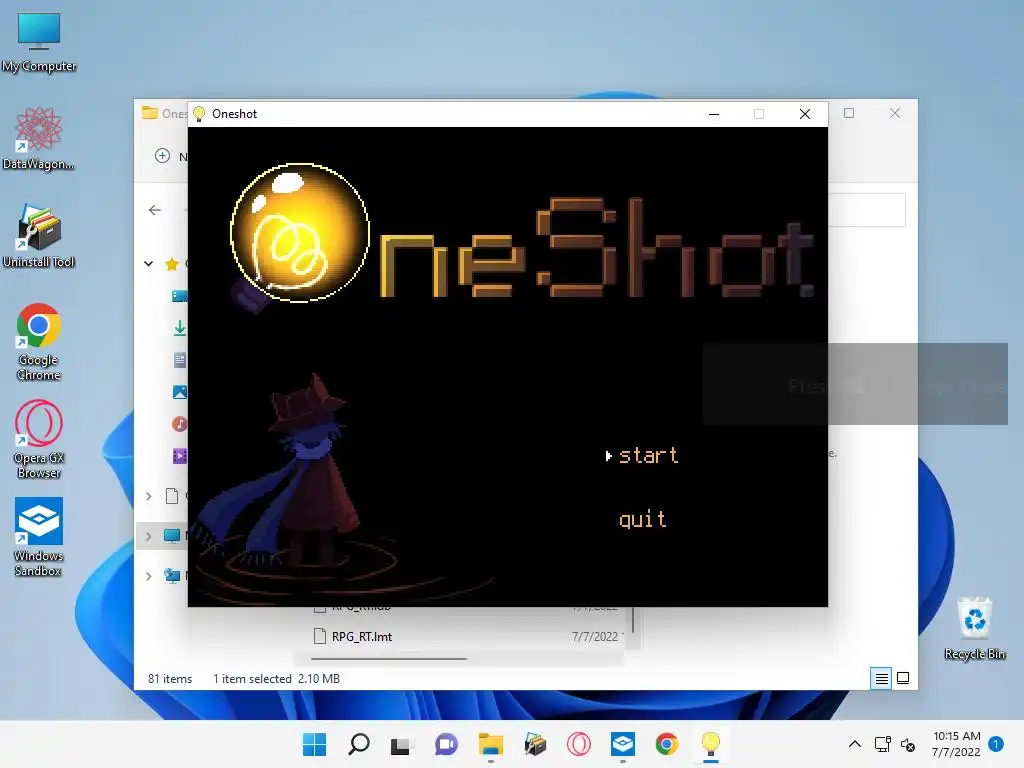Open the notification badge
This screenshot has width=1024, height=768.
pos(996,744)
